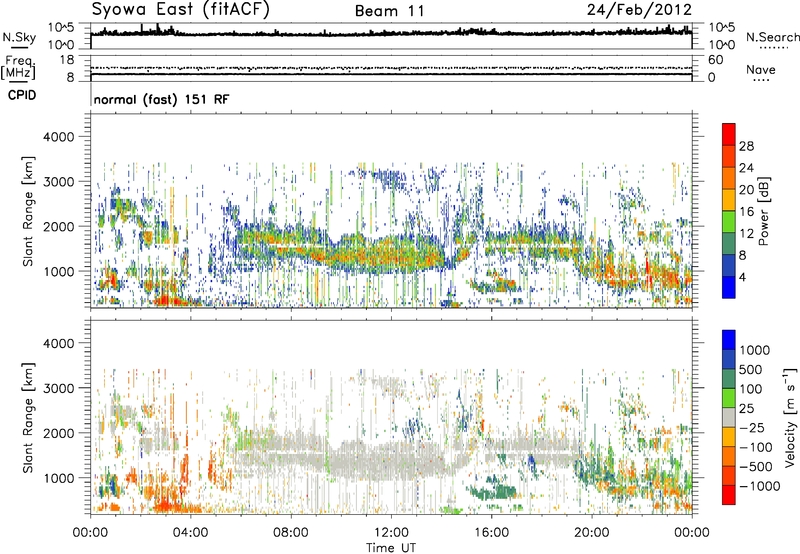This screenshot has height=554, width=800.
Task: Click the green scatter patch near 16:00 in velocity panel
Action: [492, 492]
